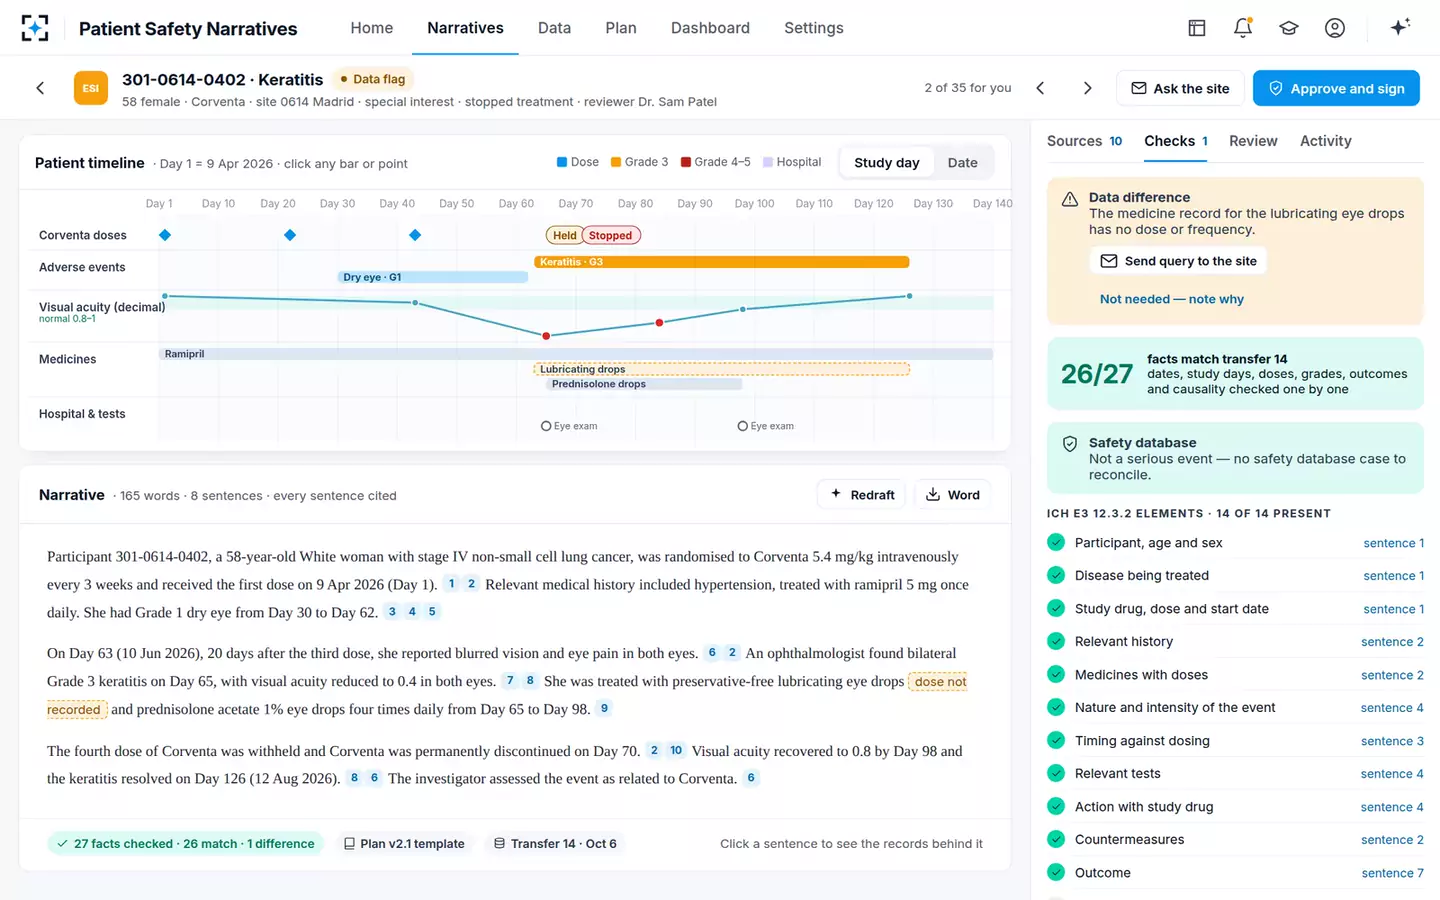Click the Stopped dose marker
Screen dimensions: 1440x900
(610, 235)
